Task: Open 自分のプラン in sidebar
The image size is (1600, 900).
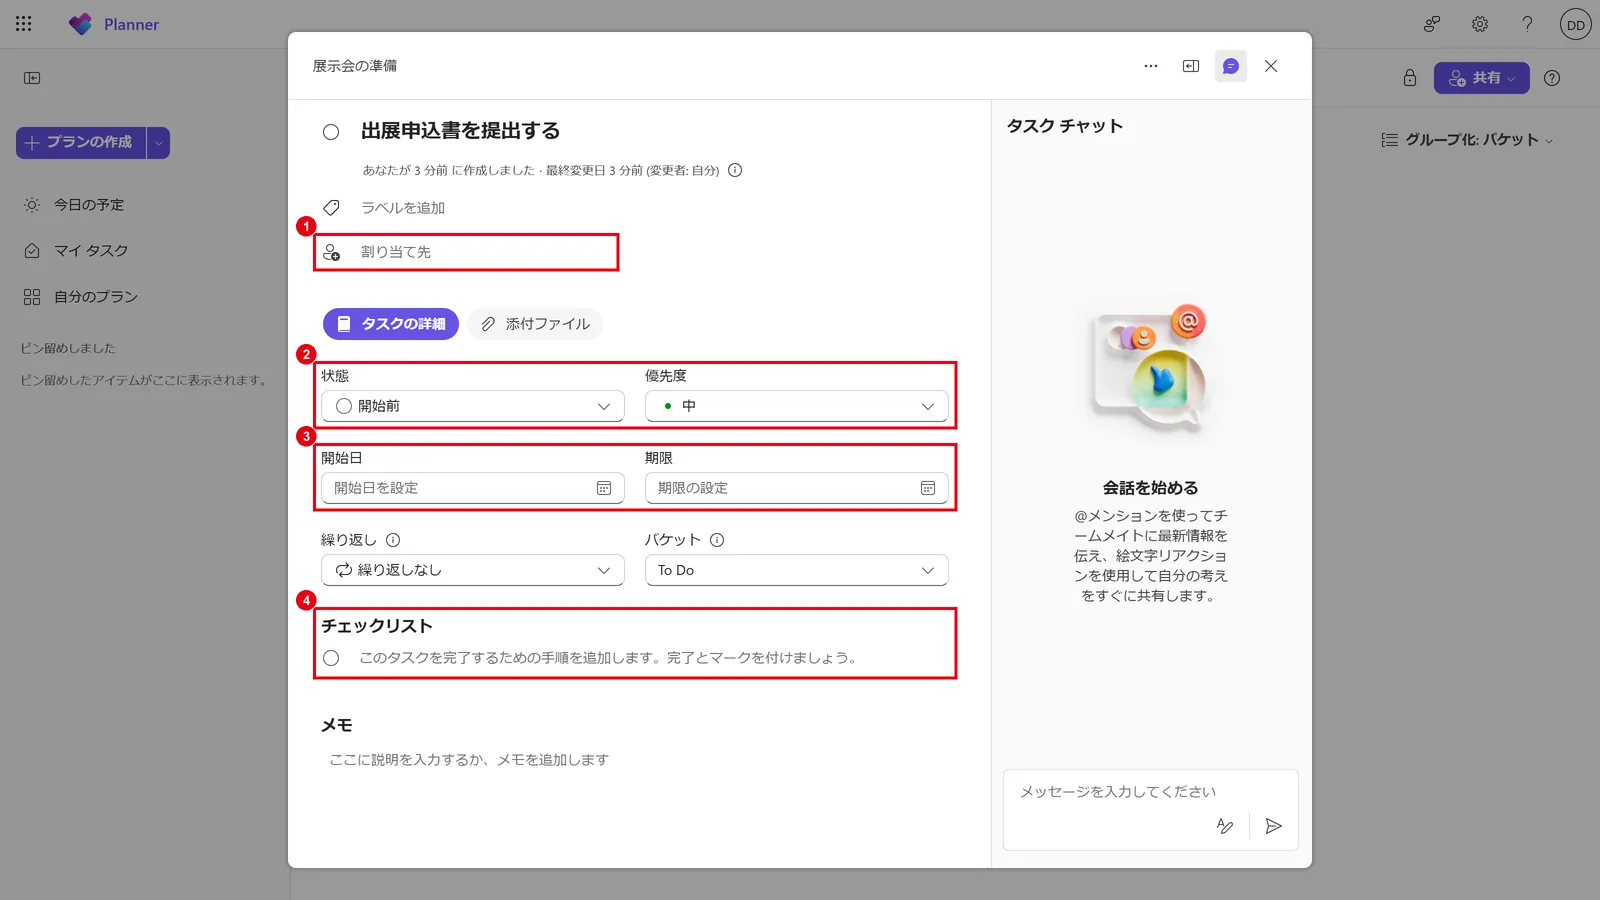Action: click(82, 297)
